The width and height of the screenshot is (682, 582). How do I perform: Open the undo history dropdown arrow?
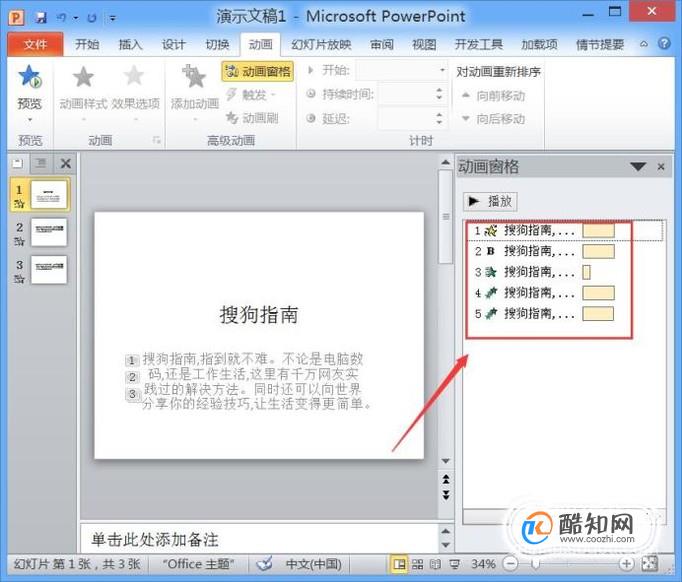click(76, 18)
